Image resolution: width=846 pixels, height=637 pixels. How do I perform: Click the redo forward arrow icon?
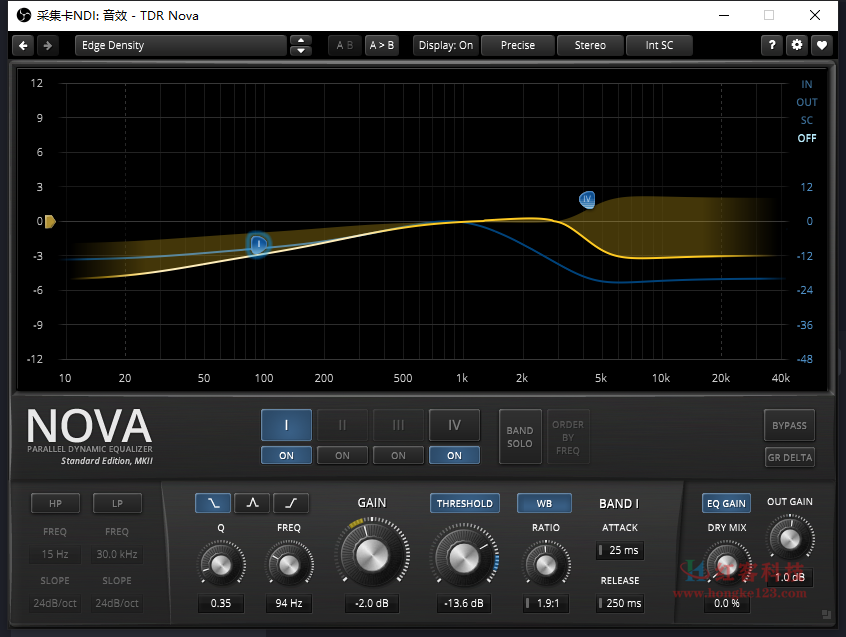[x=48, y=45]
